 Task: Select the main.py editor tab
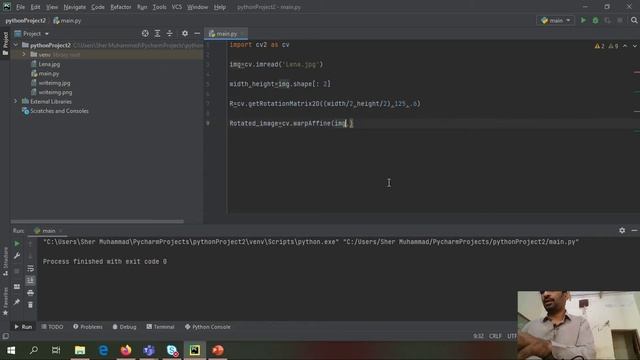pos(226,33)
